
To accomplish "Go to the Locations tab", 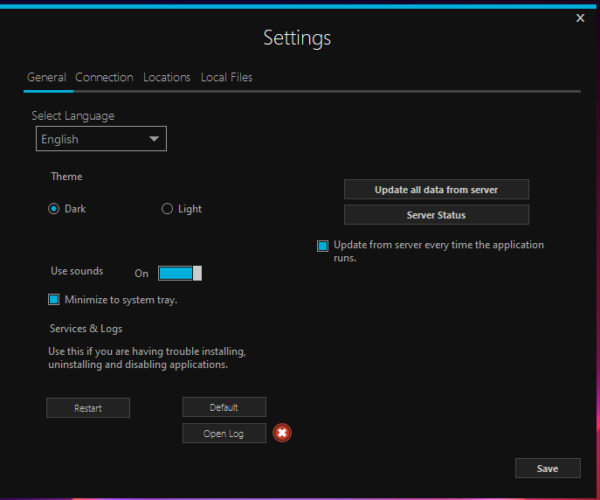I will (167, 77).
